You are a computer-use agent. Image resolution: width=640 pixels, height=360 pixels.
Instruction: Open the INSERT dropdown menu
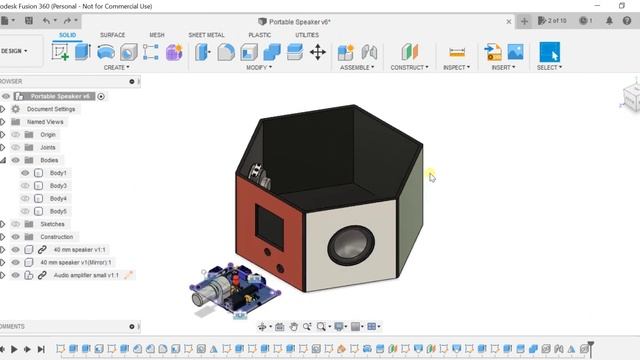(x=503, y=67)
